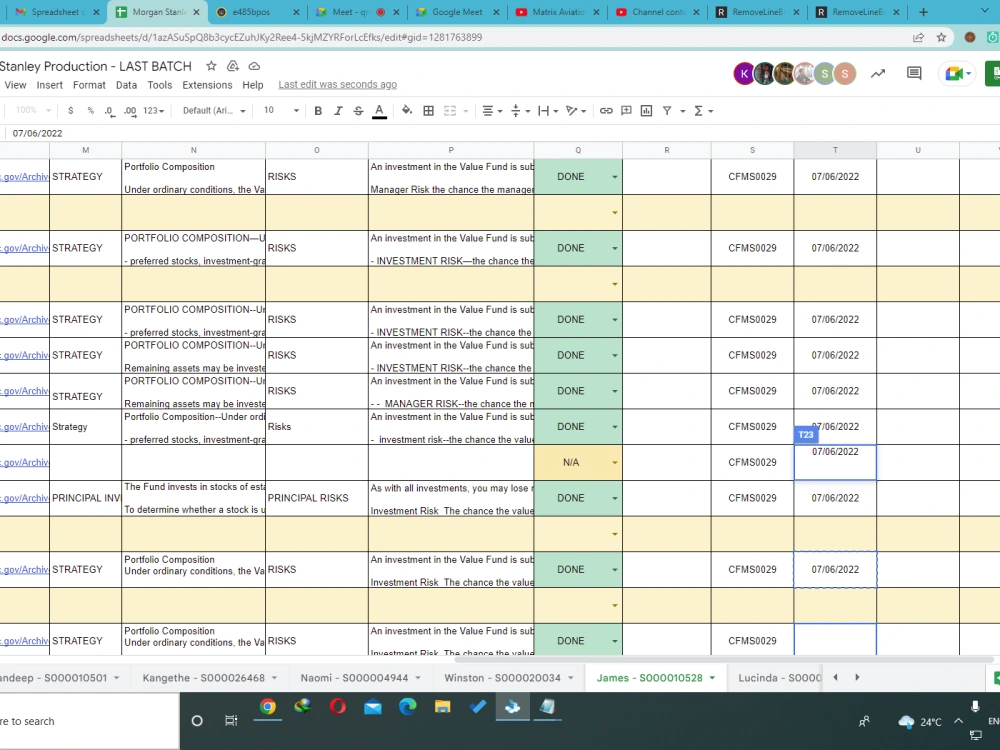Toggle bold formatting in toolbar

click(318, 111)
